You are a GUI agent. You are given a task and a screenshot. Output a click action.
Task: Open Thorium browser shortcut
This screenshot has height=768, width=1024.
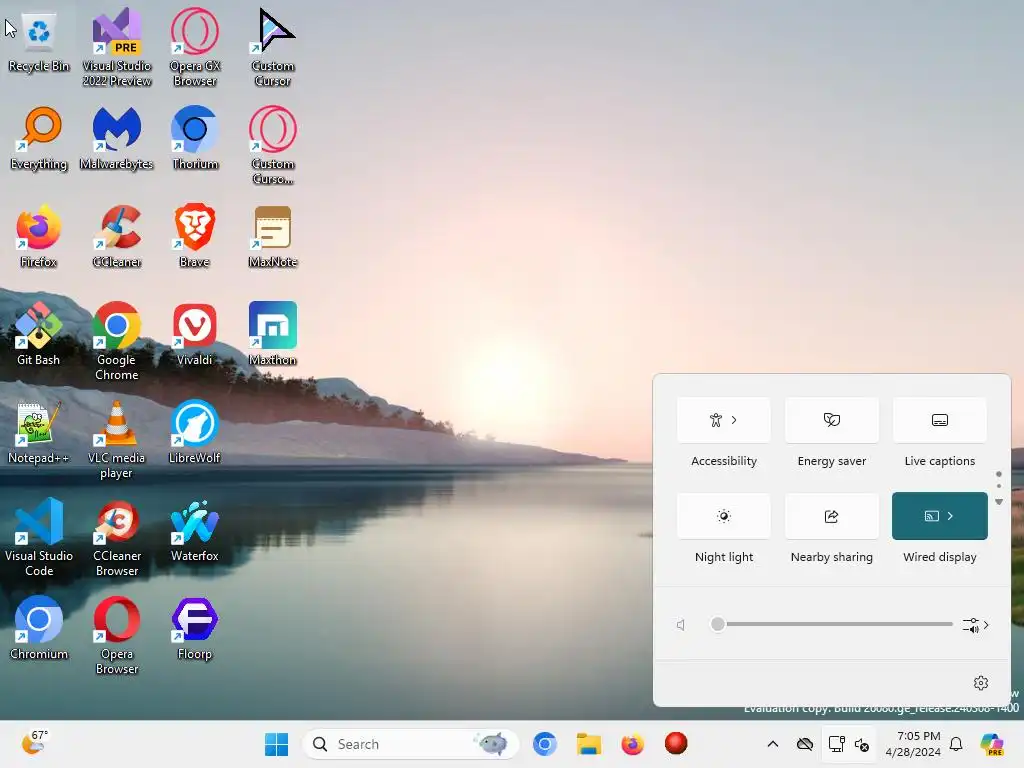point(195,138)
